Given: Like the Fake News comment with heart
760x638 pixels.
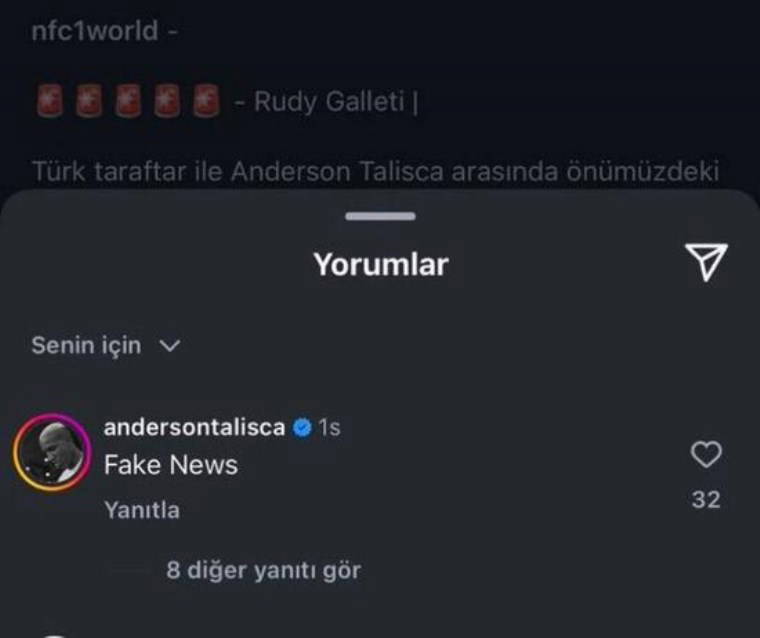Looking at the screenshot, I should (706, 454).
